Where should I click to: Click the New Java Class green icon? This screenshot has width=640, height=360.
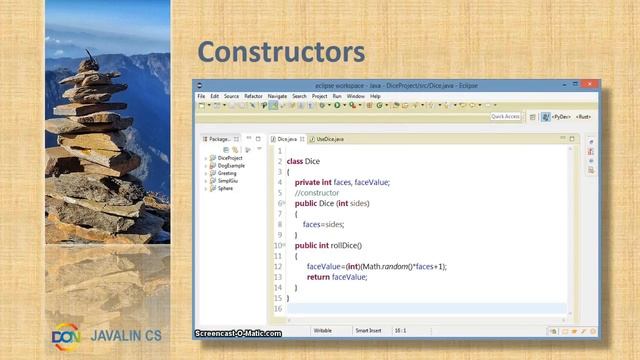click(x=380, y=106)
